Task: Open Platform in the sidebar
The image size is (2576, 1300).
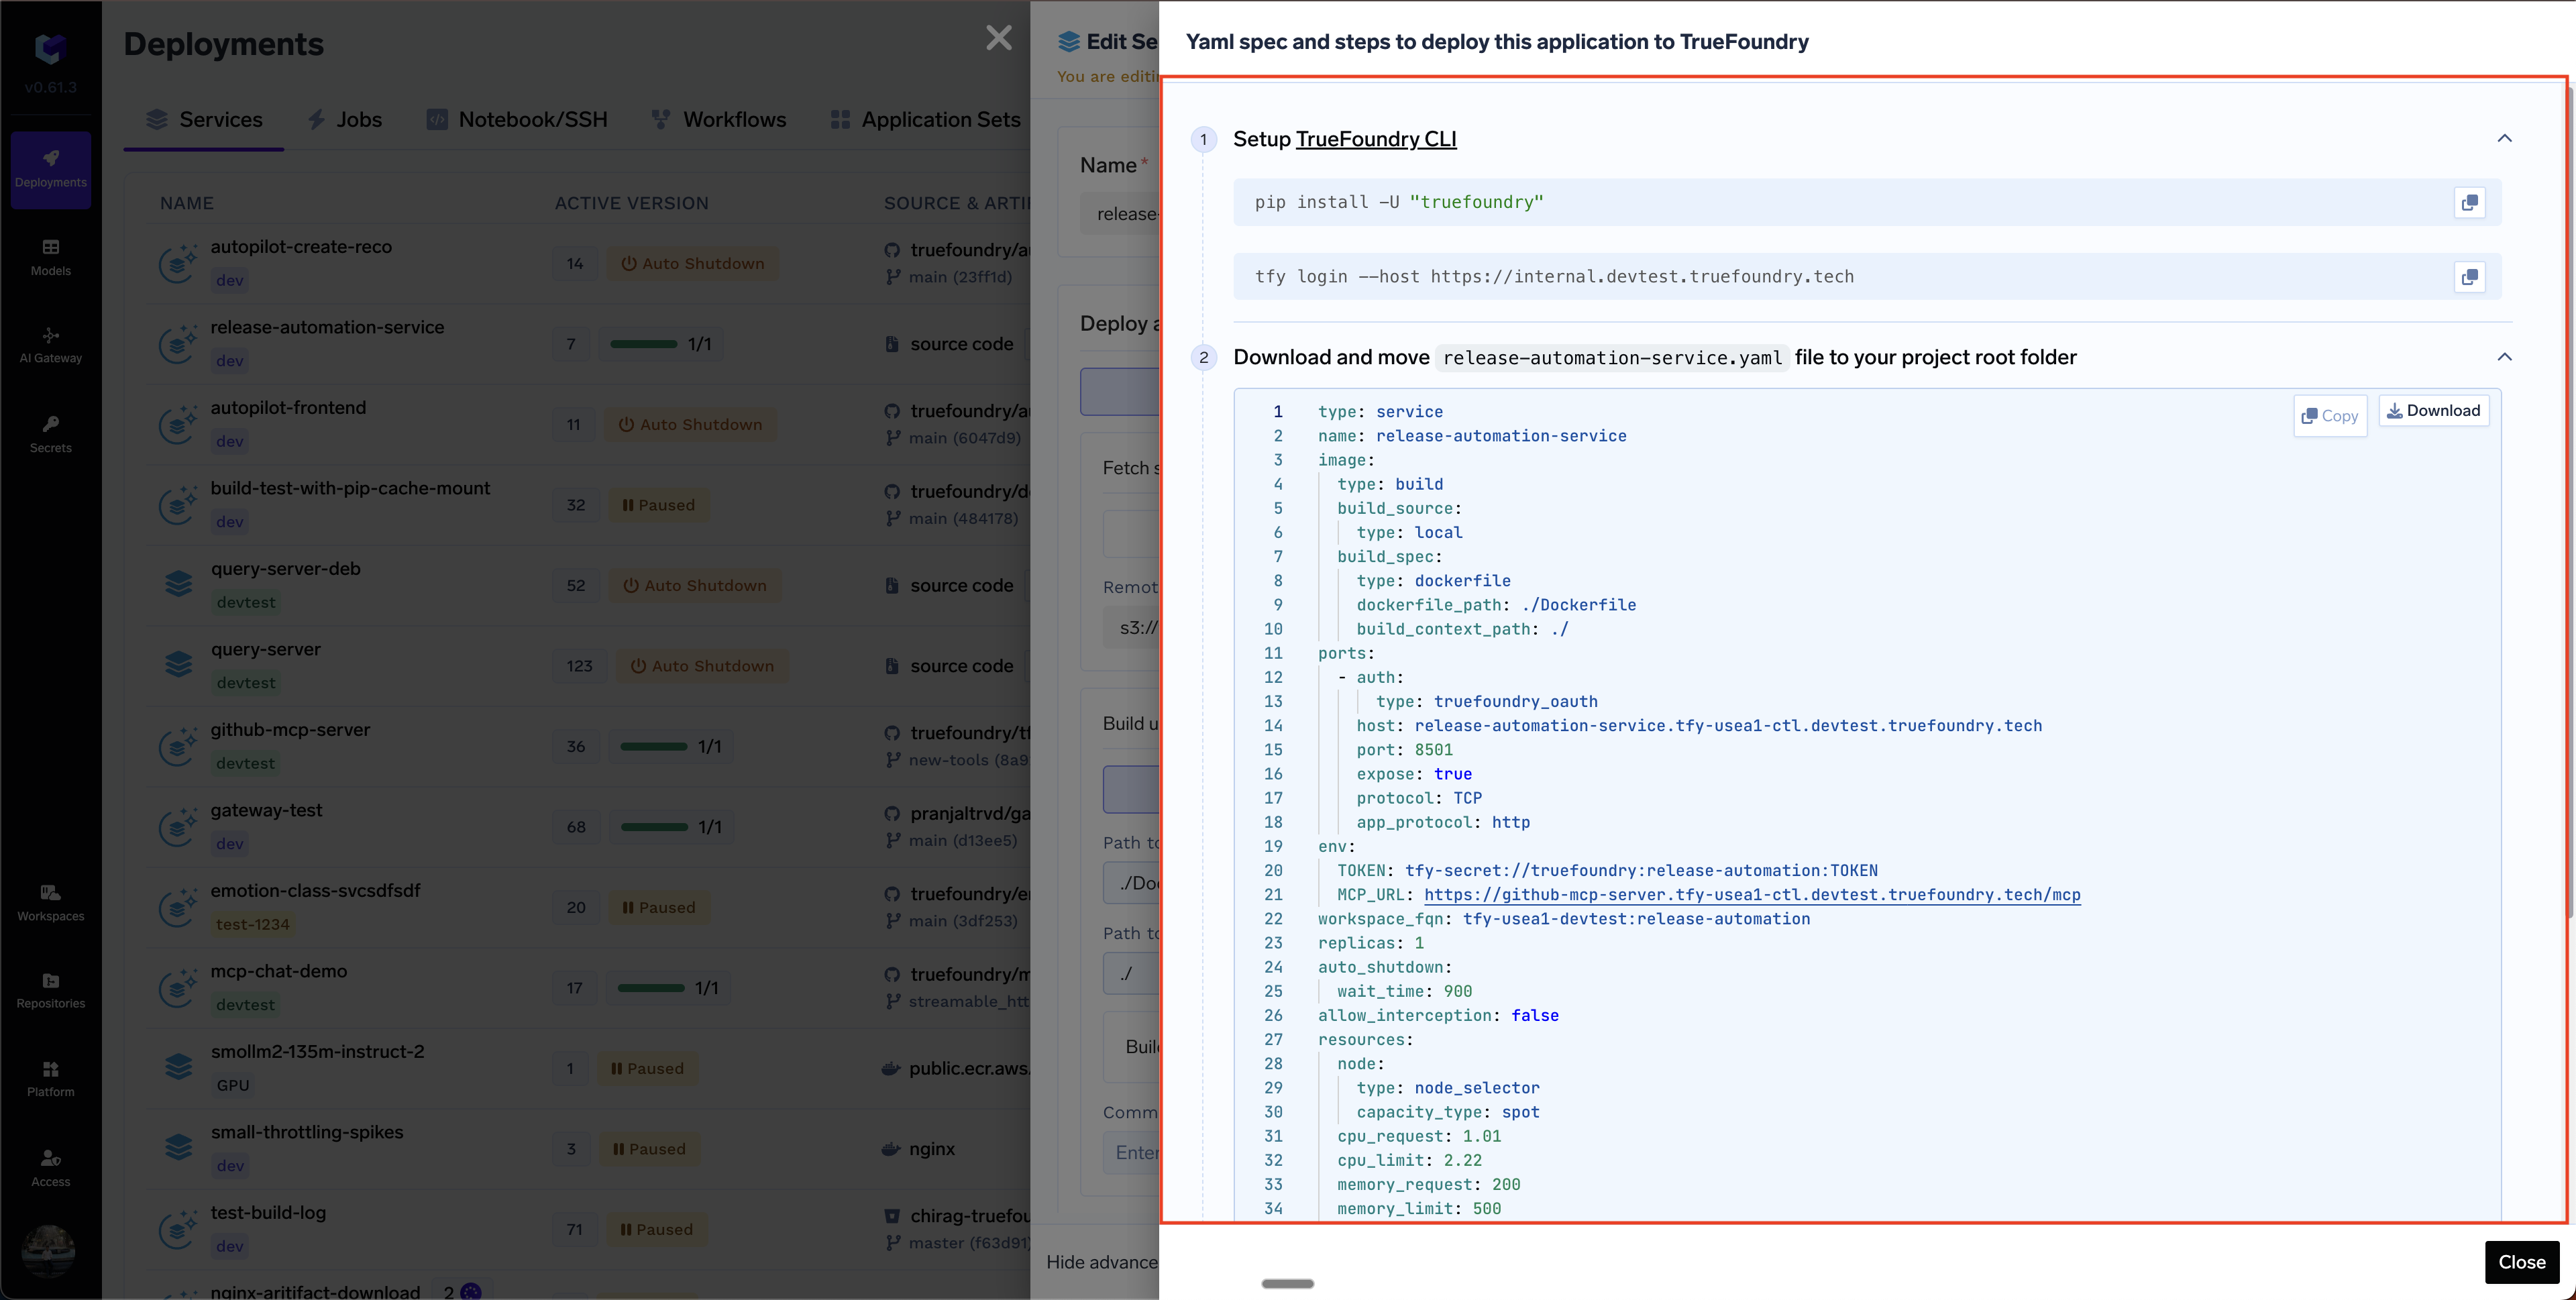Action: point(51,1079)
